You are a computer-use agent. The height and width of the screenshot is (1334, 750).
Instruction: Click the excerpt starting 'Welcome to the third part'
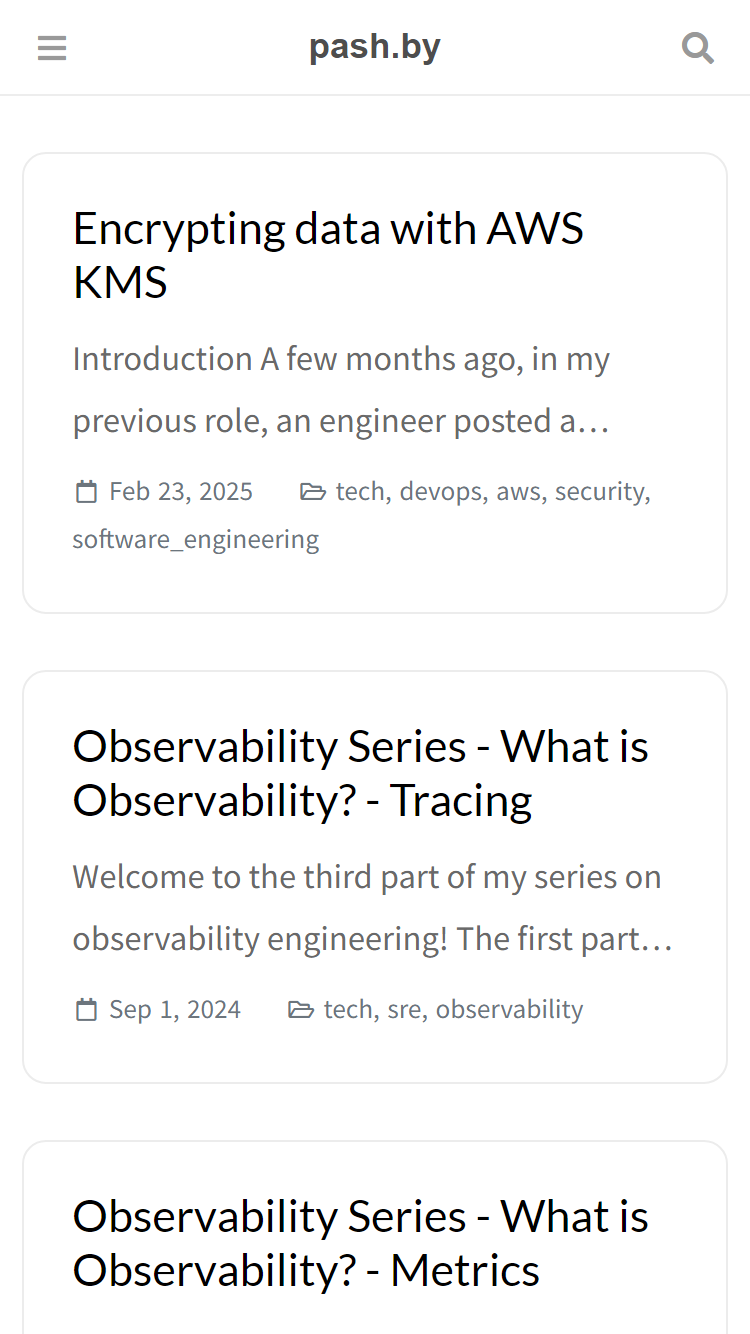[x=372, y=908]
